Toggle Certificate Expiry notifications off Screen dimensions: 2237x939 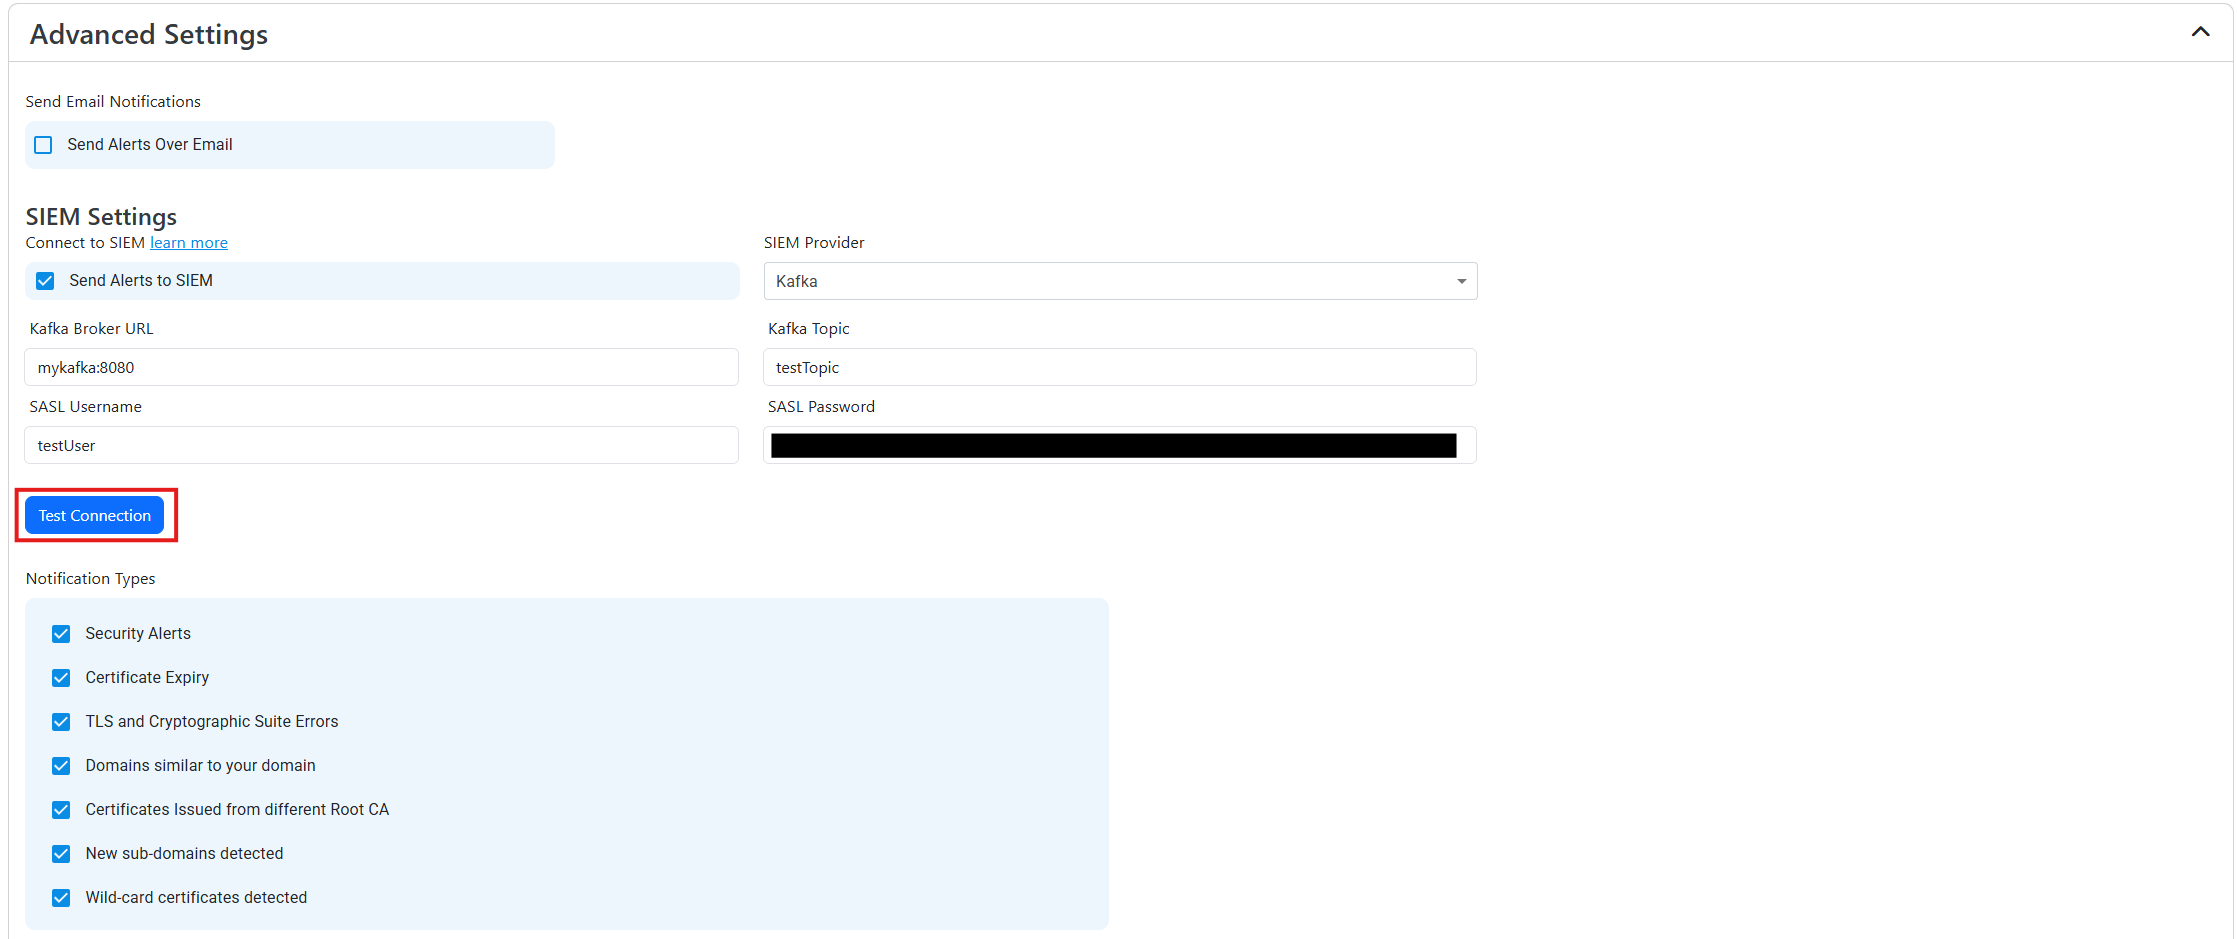point(61,677)
